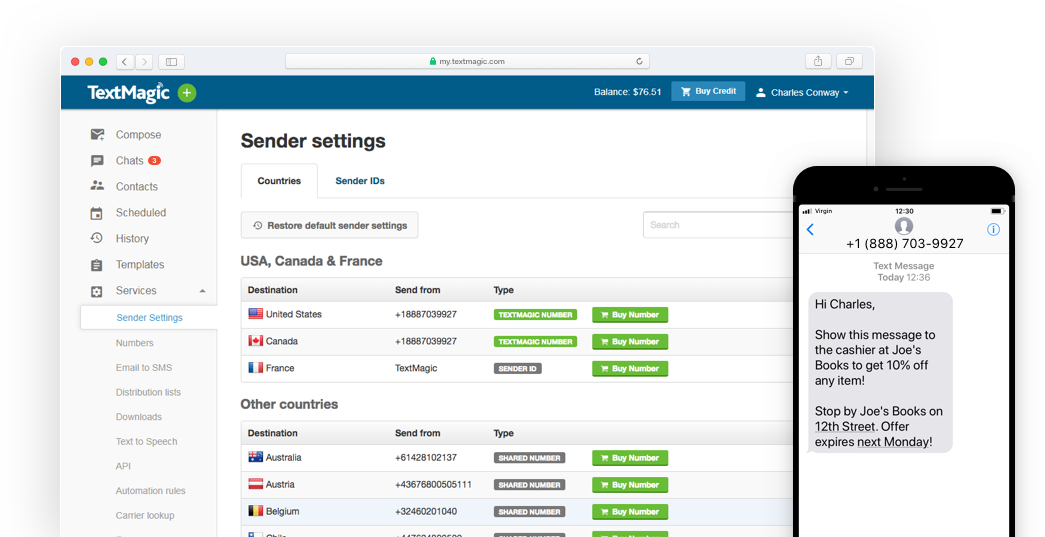Viewport: 1045px width, 537px height.
Task: Click Belgium number +32460201040
Action: [426, 512]
